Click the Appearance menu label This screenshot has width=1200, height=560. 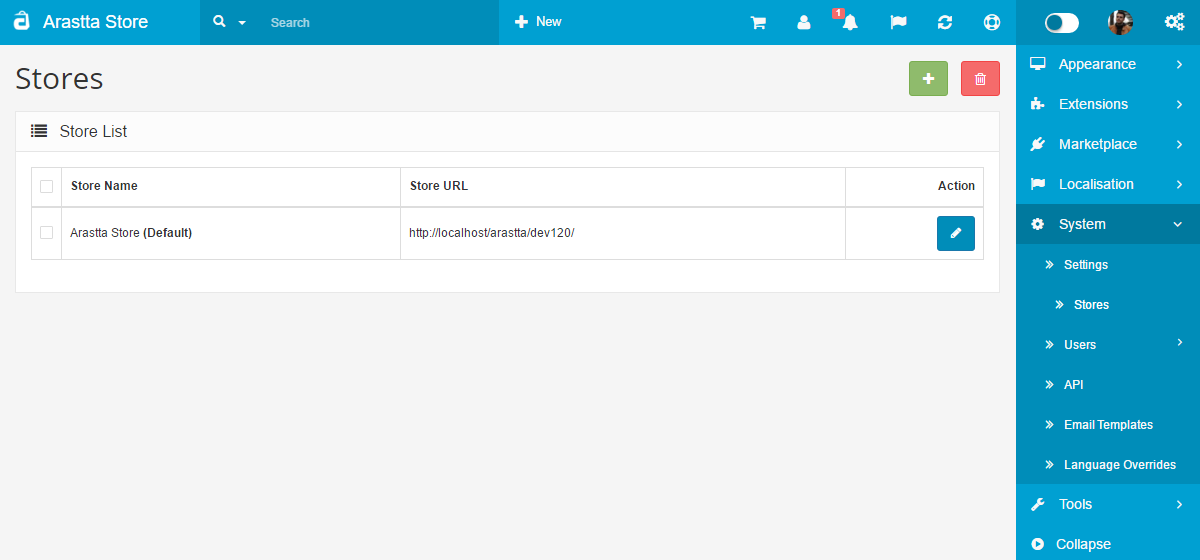coord(1097,64)
